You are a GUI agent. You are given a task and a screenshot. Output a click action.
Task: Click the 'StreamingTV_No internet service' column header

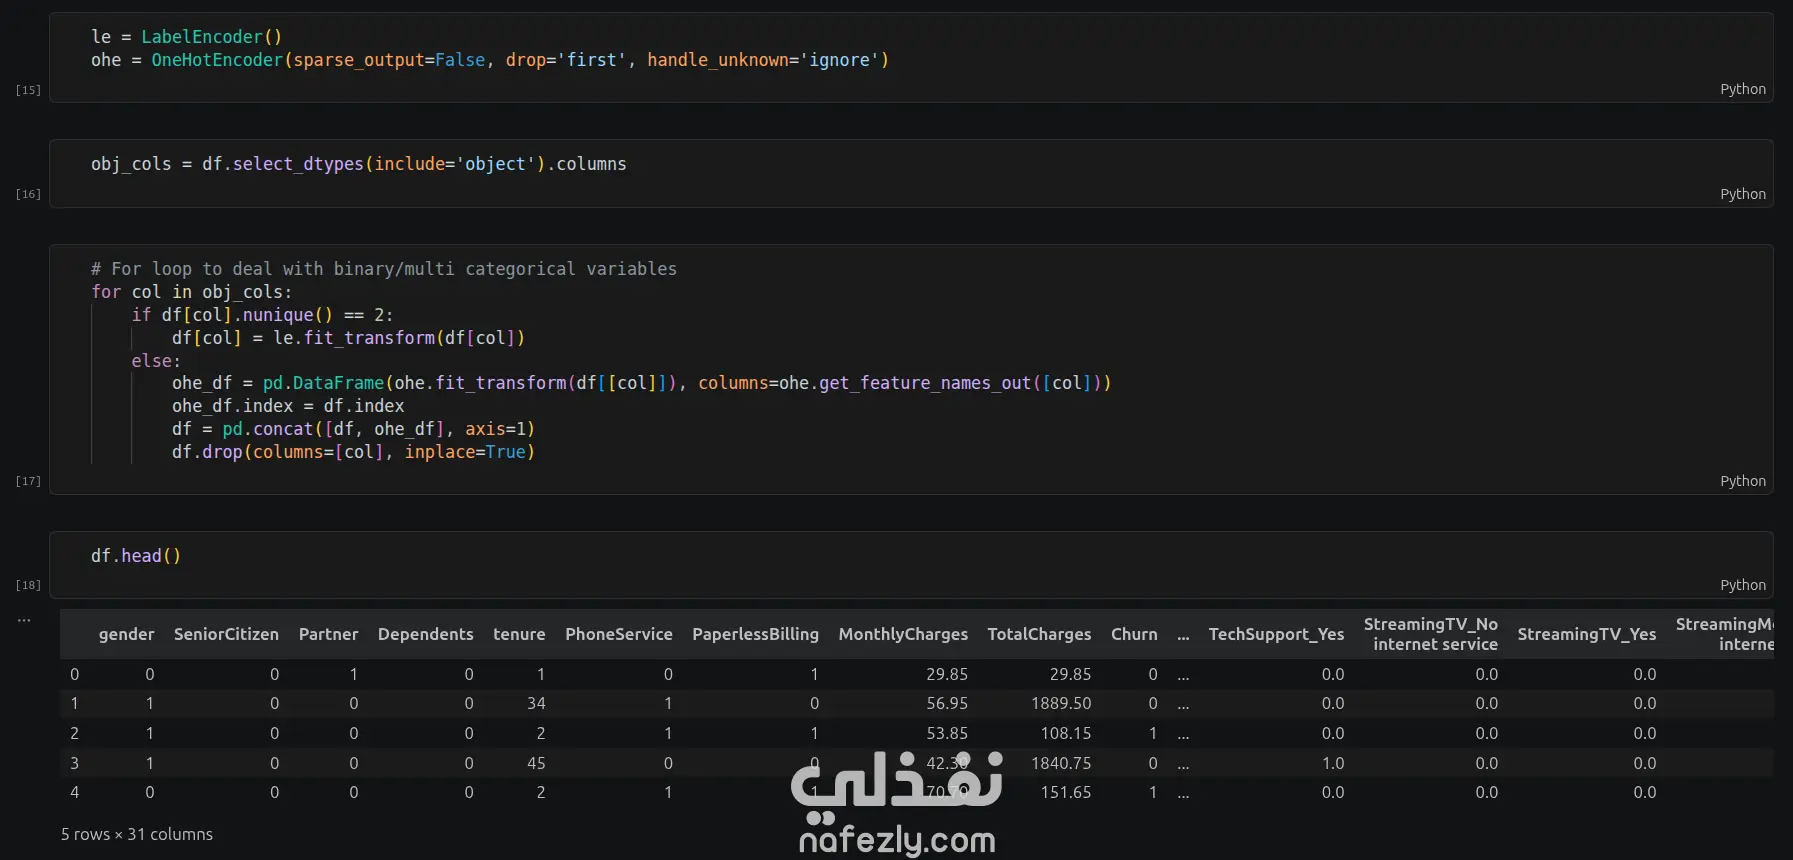[1431, 634]
